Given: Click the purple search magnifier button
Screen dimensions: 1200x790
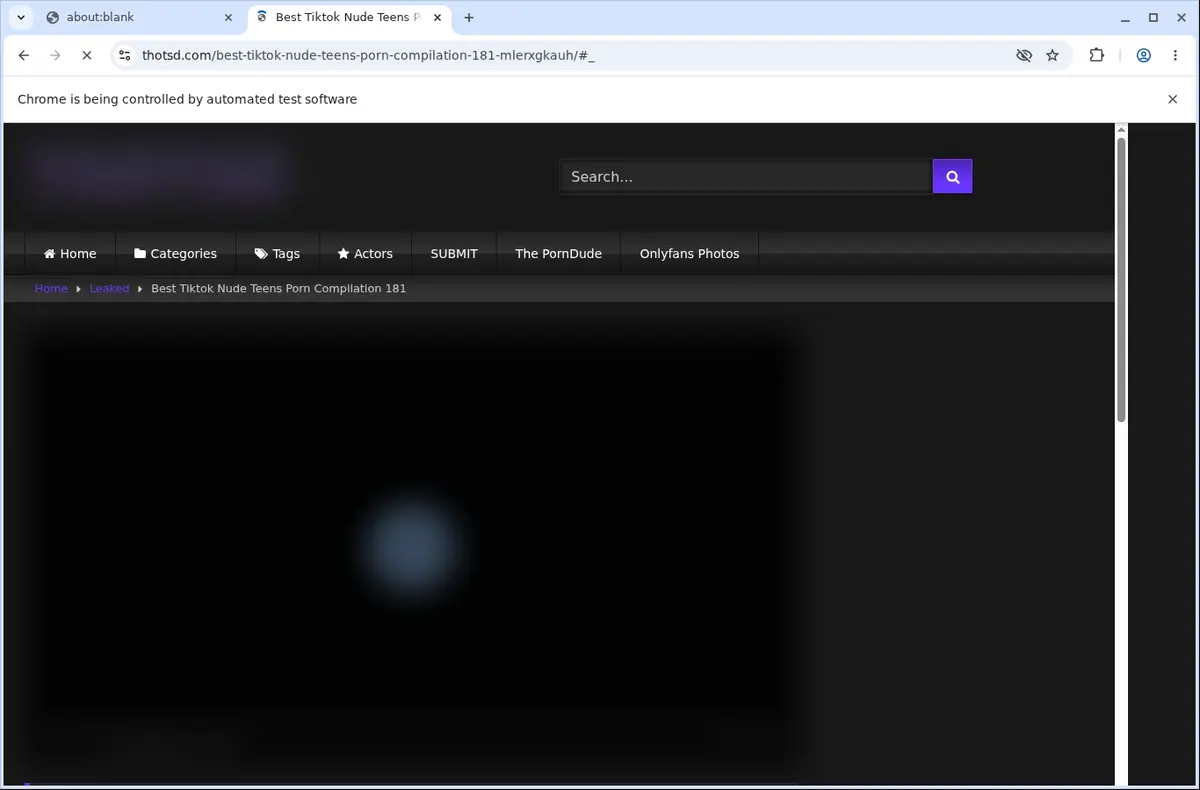Looking at the screenshot, I should coord(952,176).
